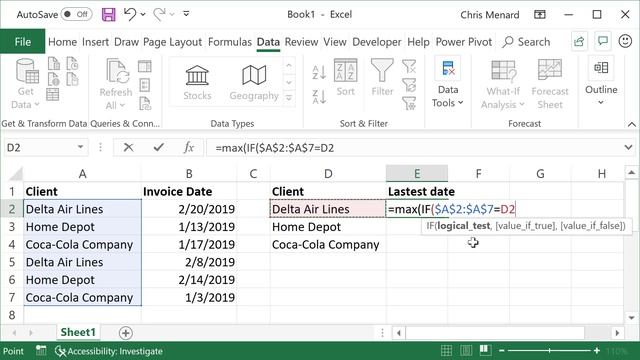Click the zoom out minus button

pyautogui.click(x=502, y=351)
